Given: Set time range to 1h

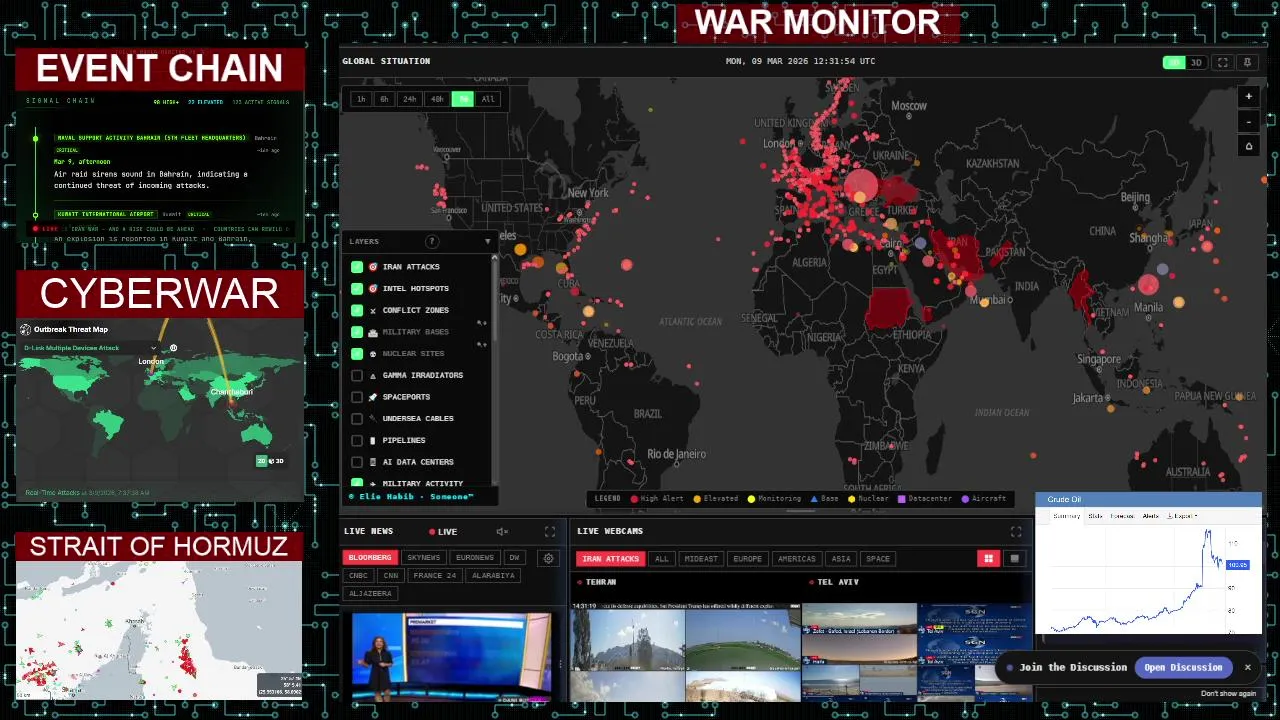Looking at the screenshot, I should (x=361, y=99).
